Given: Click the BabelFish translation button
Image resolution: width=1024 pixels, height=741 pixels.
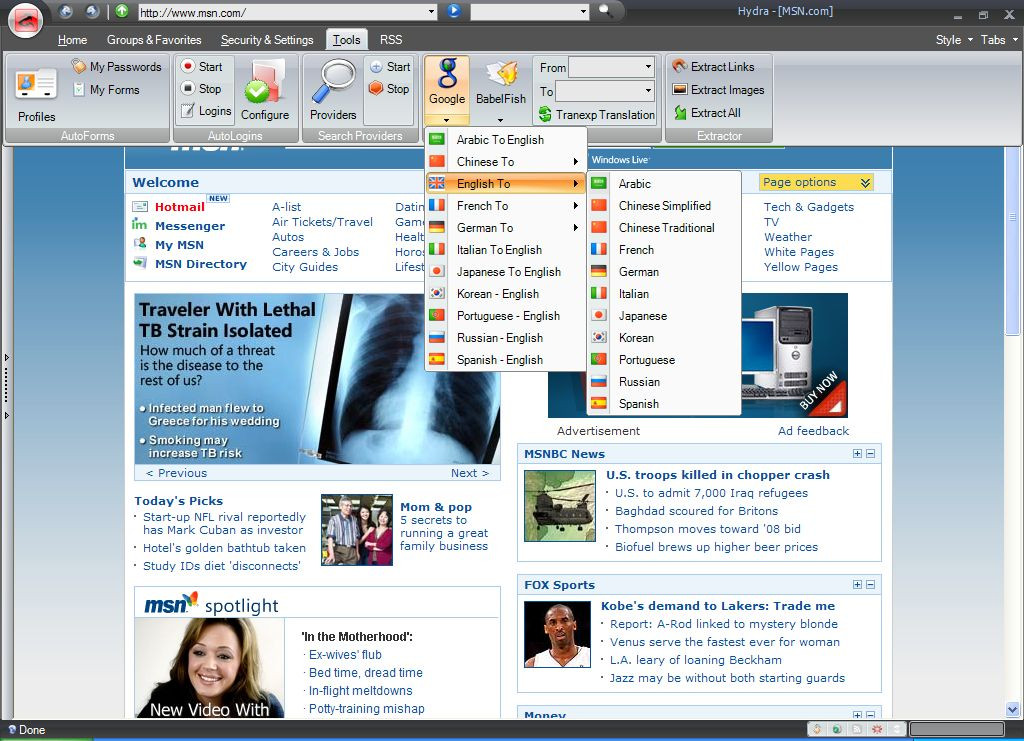Looking at the screenshot, I should pyautogui.click(x=501, y=83).
